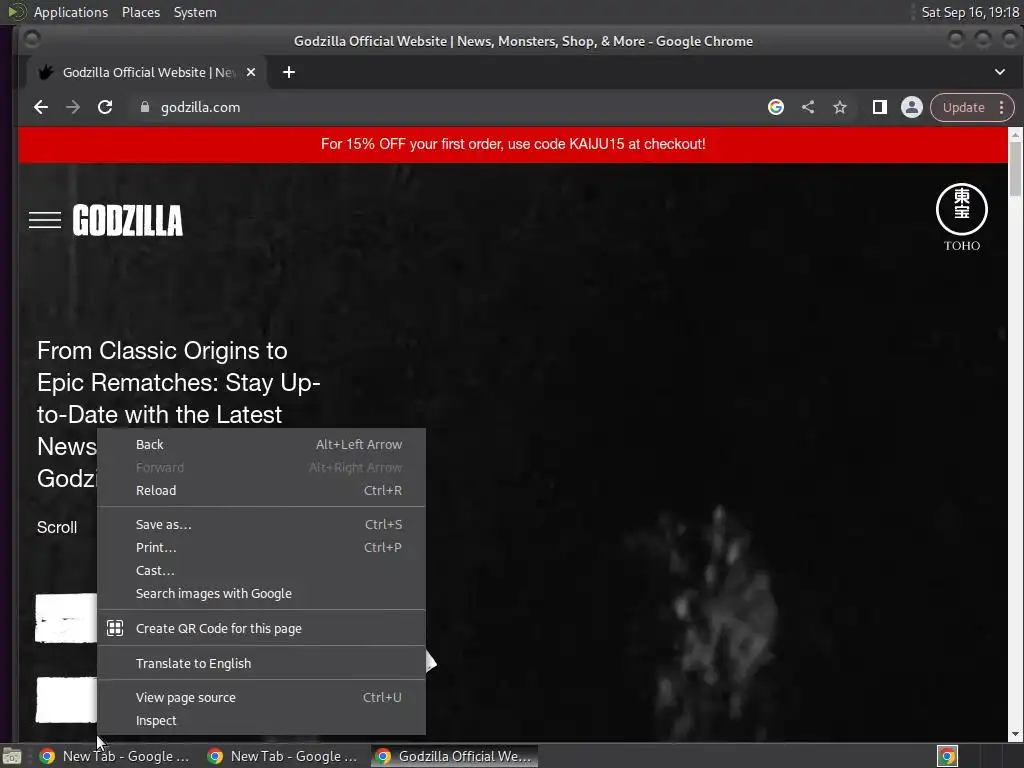Viewport: 1024px width, 768px height.
Task: Choose Translate to English
Action: coord(261,664)
